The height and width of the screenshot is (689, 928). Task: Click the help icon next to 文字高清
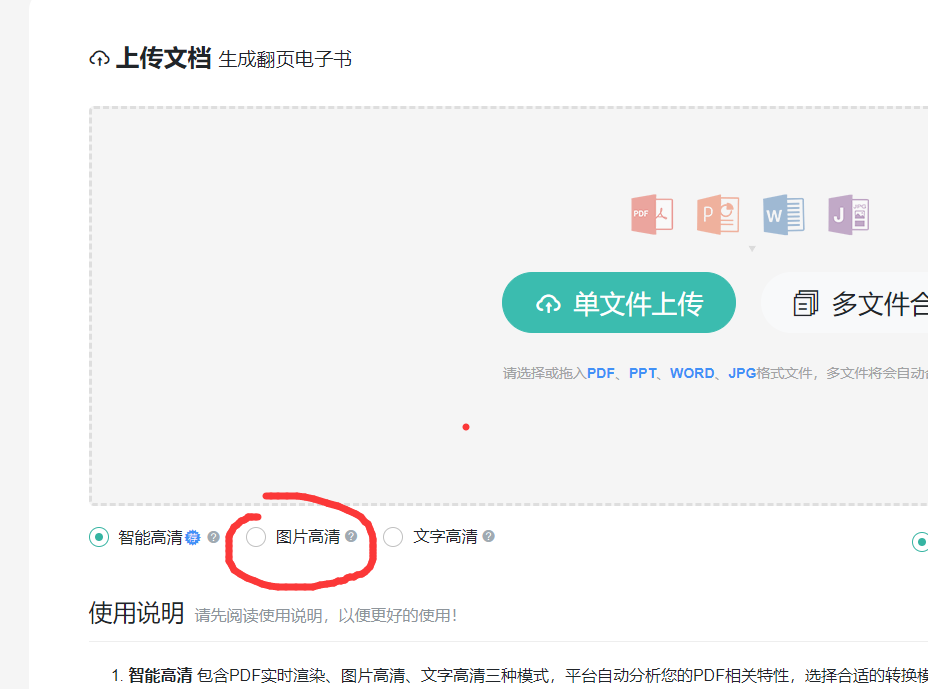[x=488, y=536]
